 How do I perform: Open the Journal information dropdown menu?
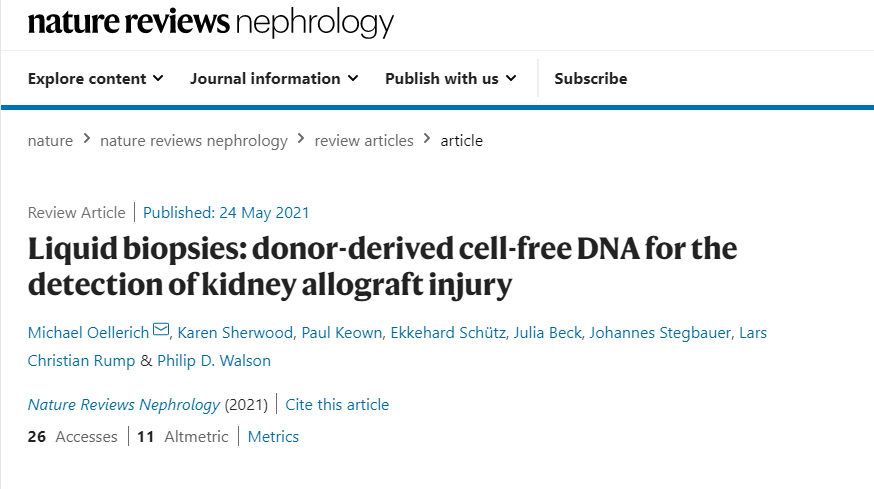(274, 79)
